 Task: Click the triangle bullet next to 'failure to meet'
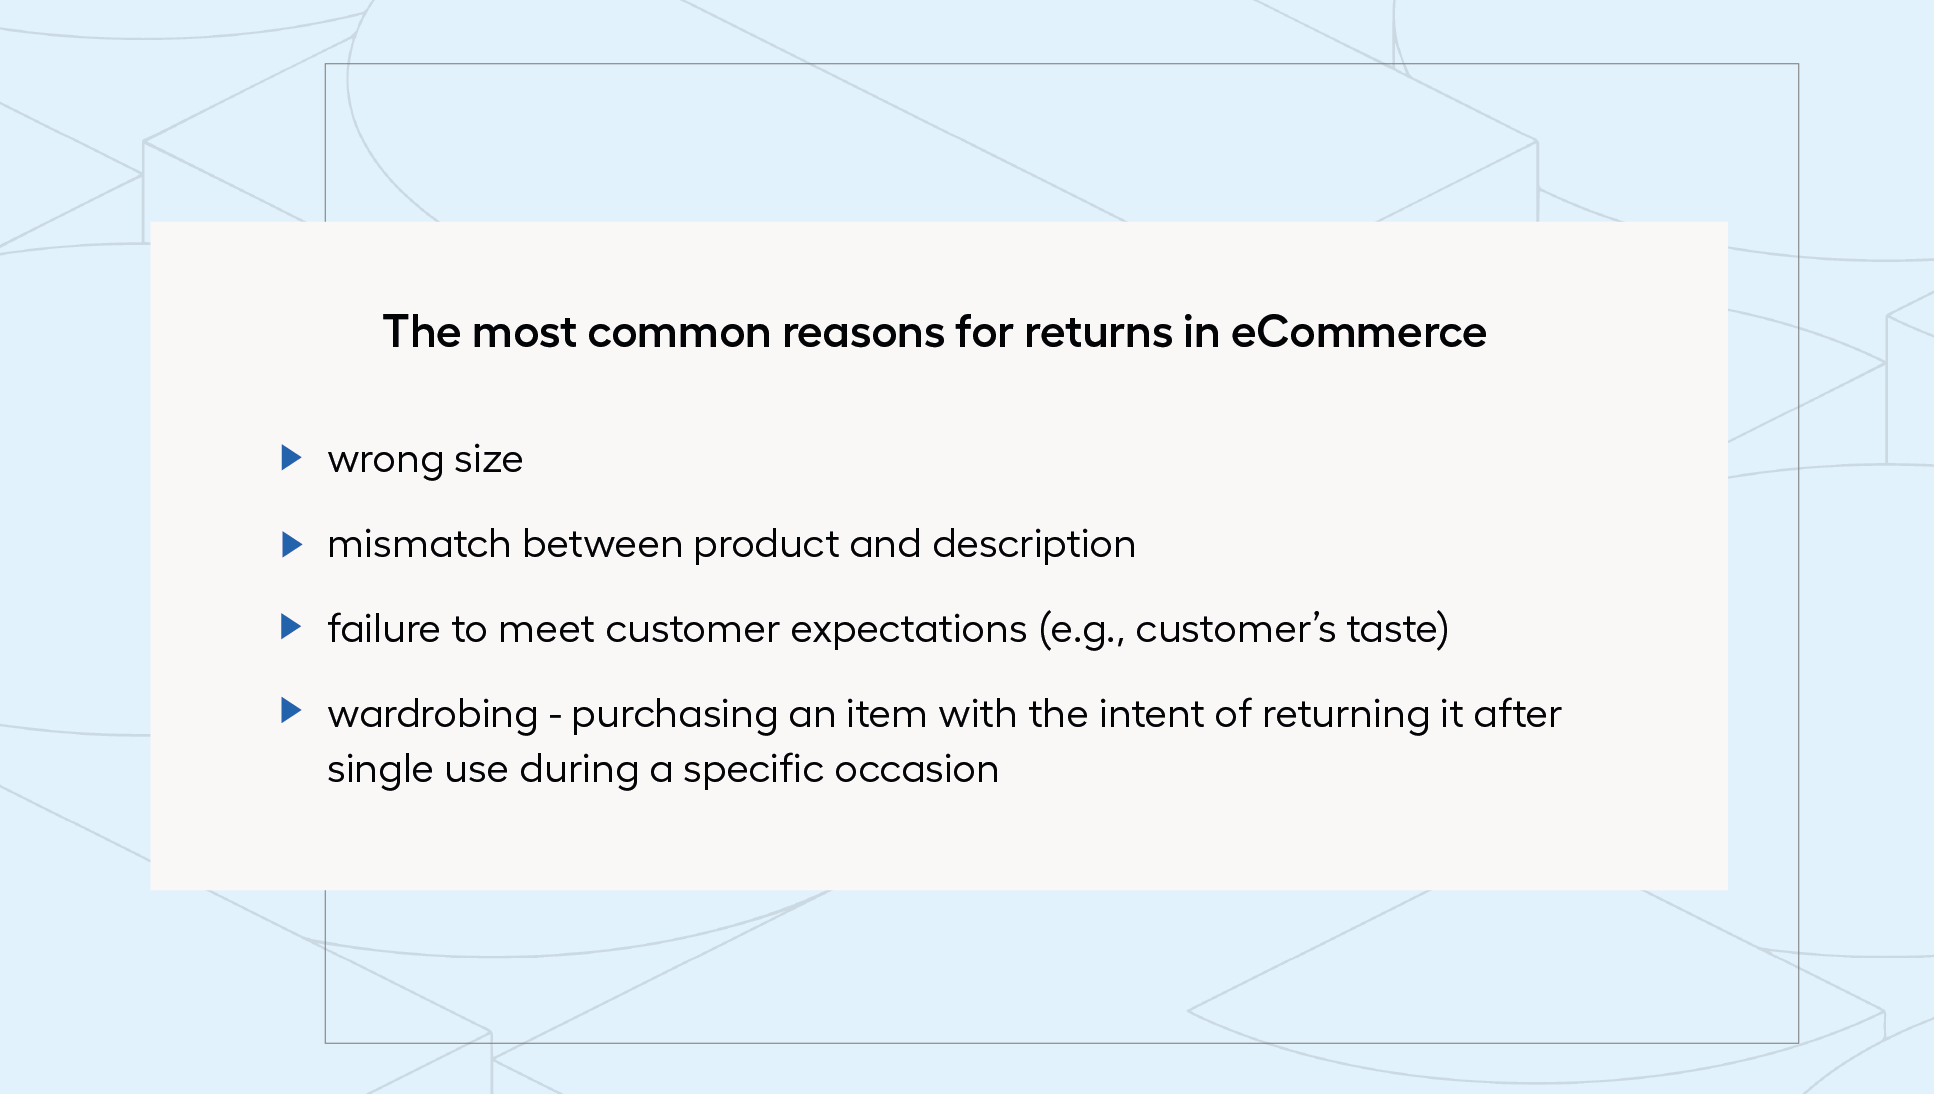click(292, 627)
